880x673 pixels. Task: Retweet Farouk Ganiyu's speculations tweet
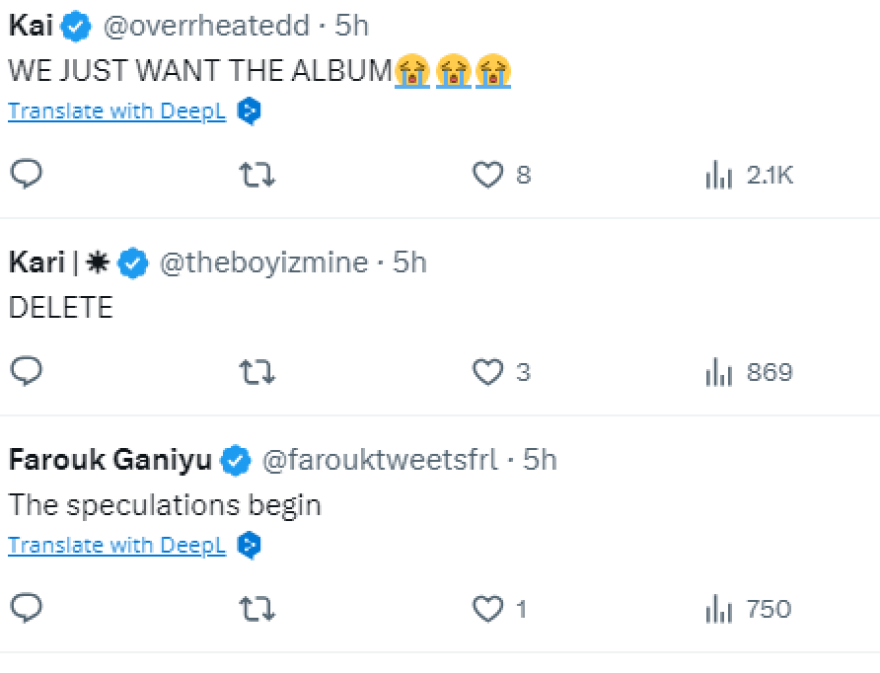tap(258, 609)
